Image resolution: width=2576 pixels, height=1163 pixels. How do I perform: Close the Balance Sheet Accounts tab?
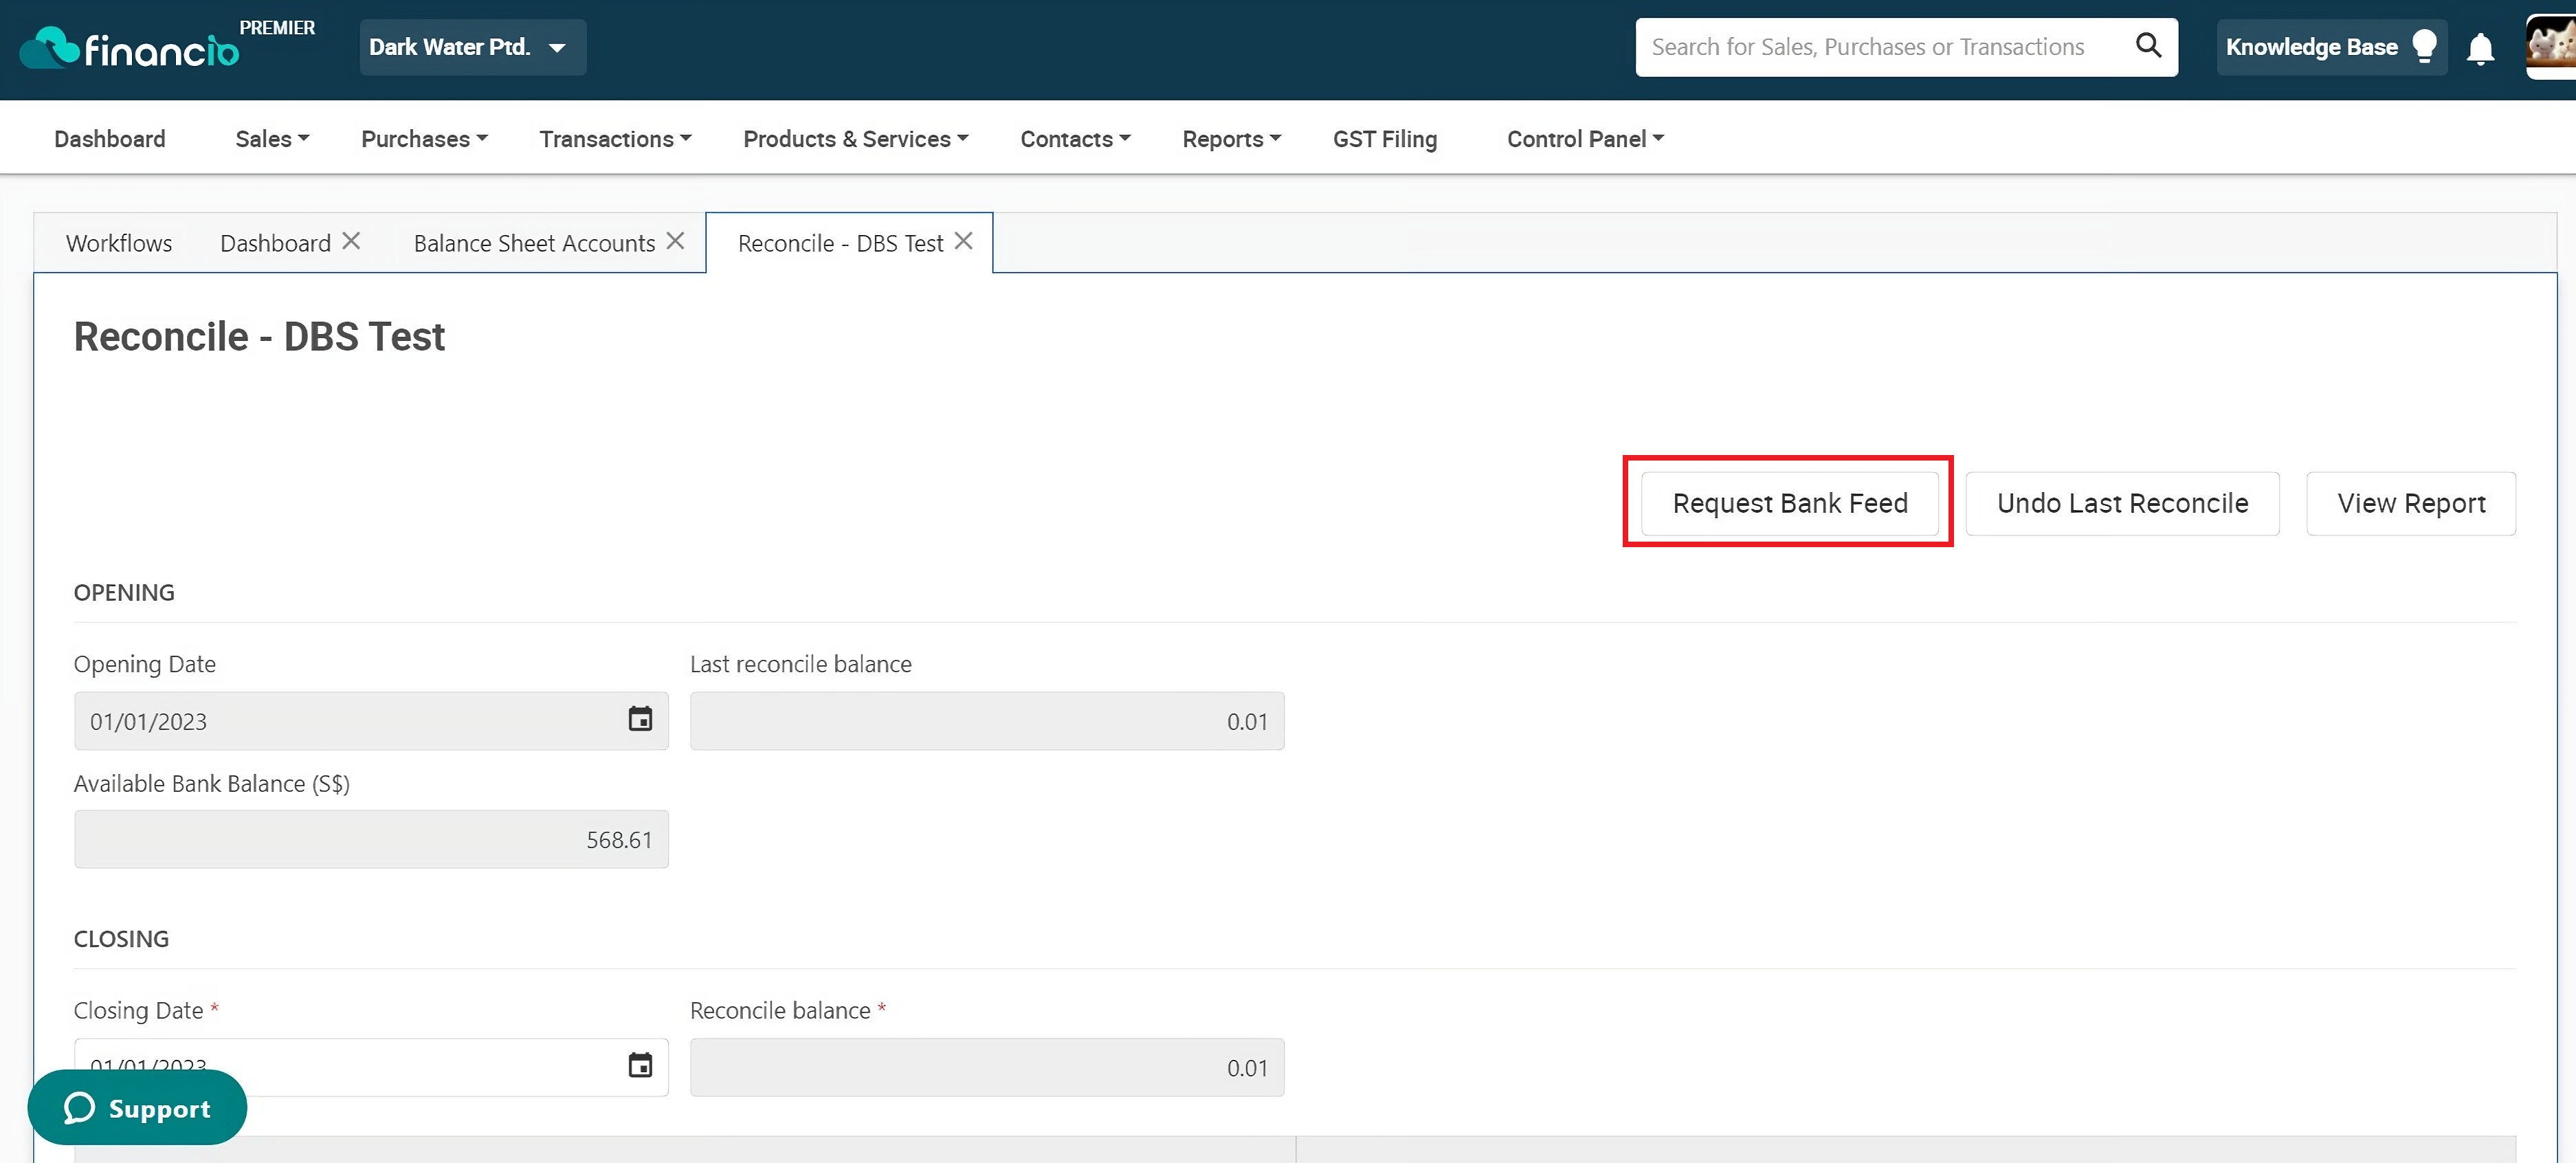(x=676, y=241)
